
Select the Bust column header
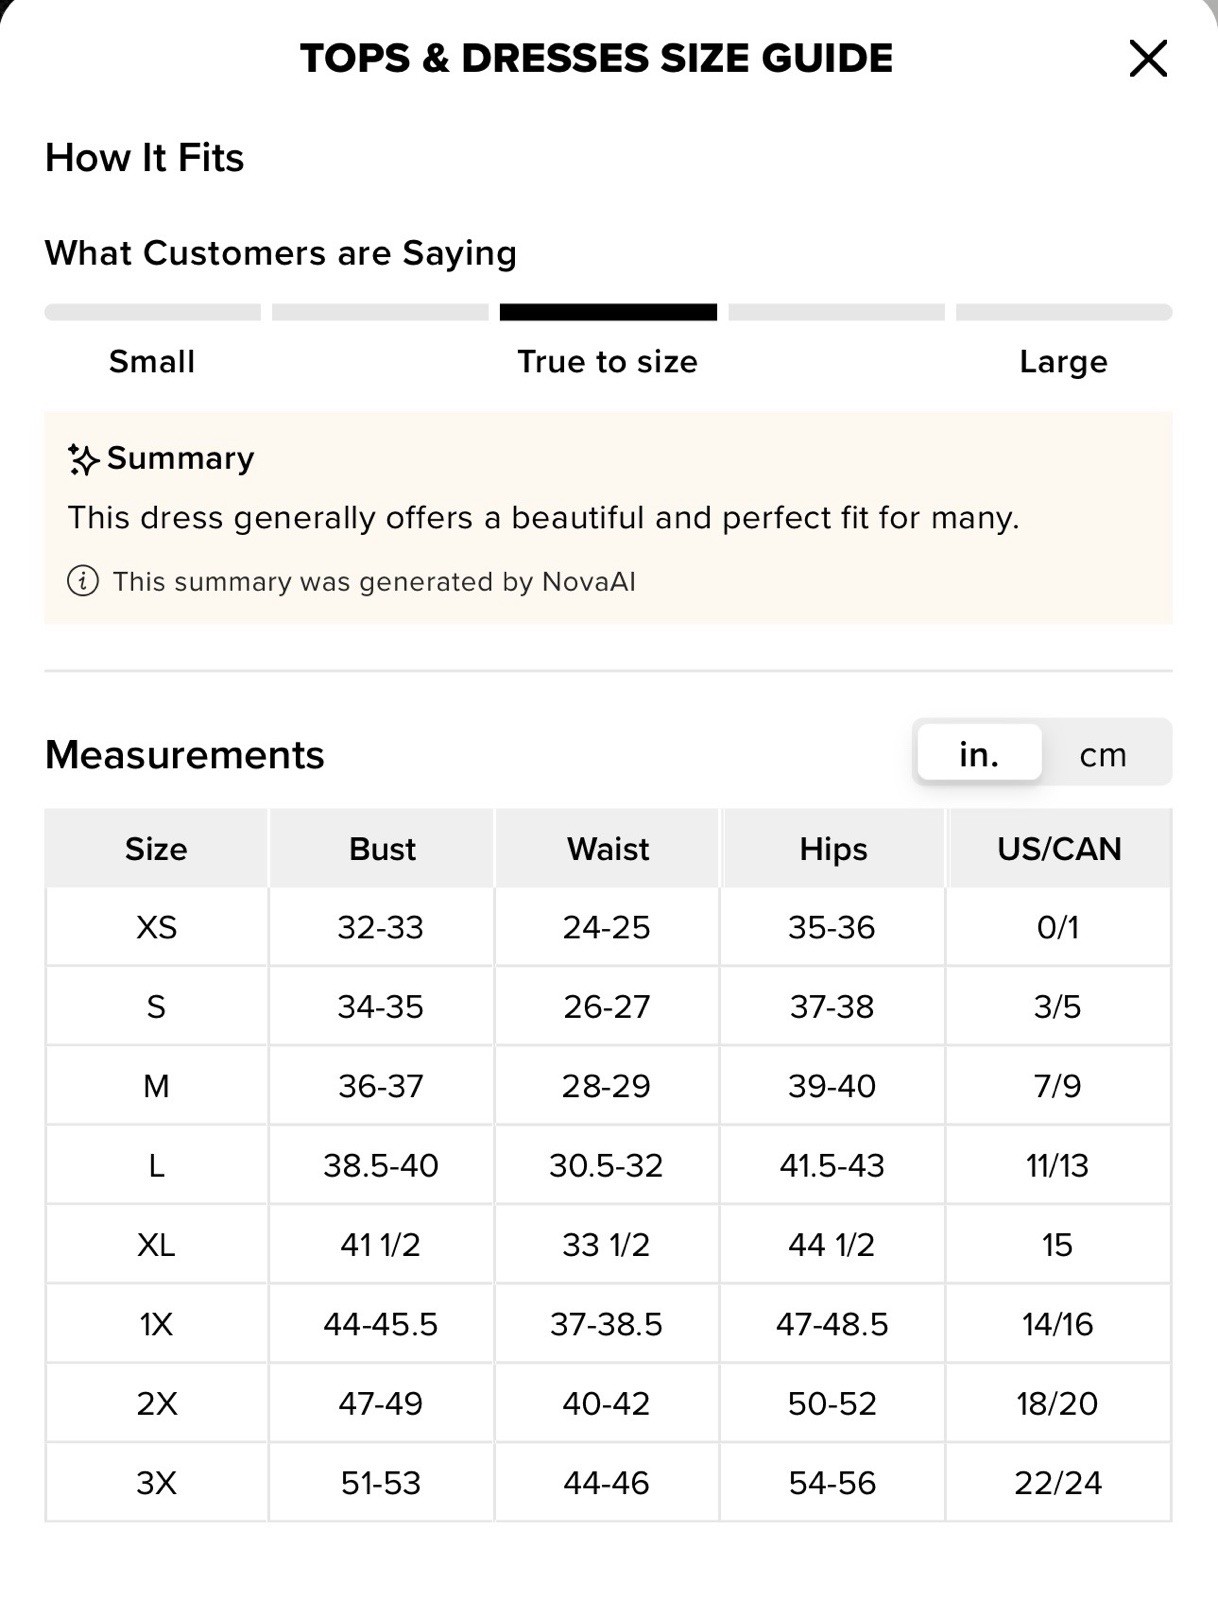[382, 849]
